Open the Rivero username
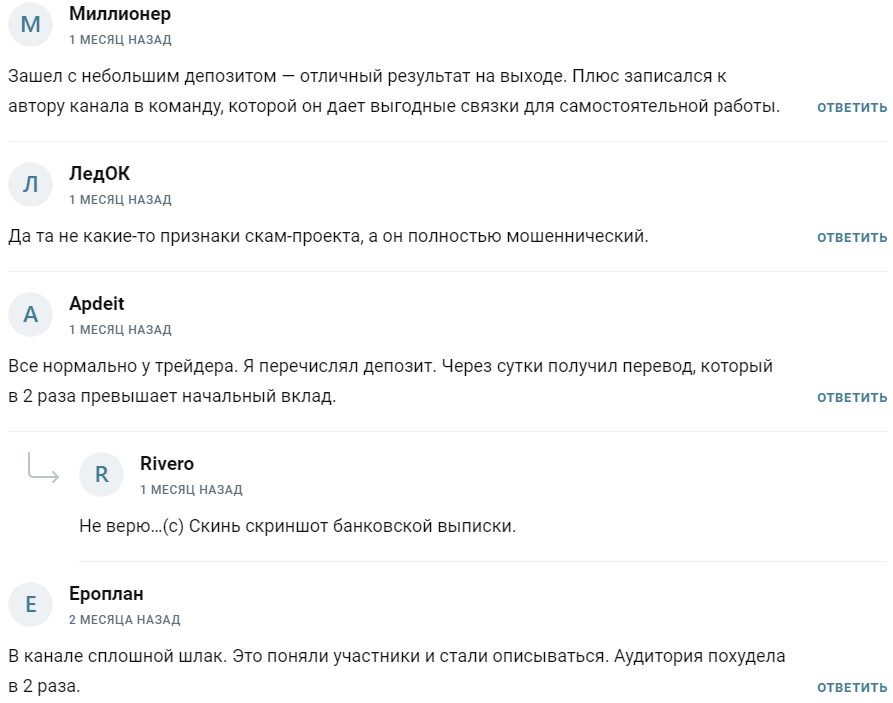 (x=167, y=463)
